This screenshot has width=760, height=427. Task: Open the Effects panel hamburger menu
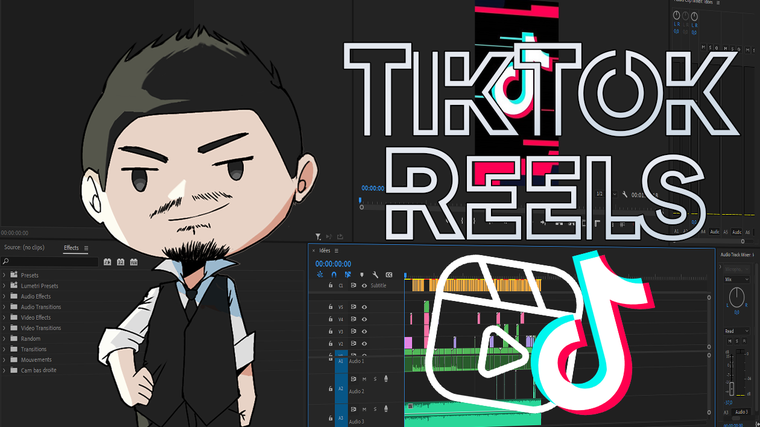pyautogui.click(x=86, y=248)
